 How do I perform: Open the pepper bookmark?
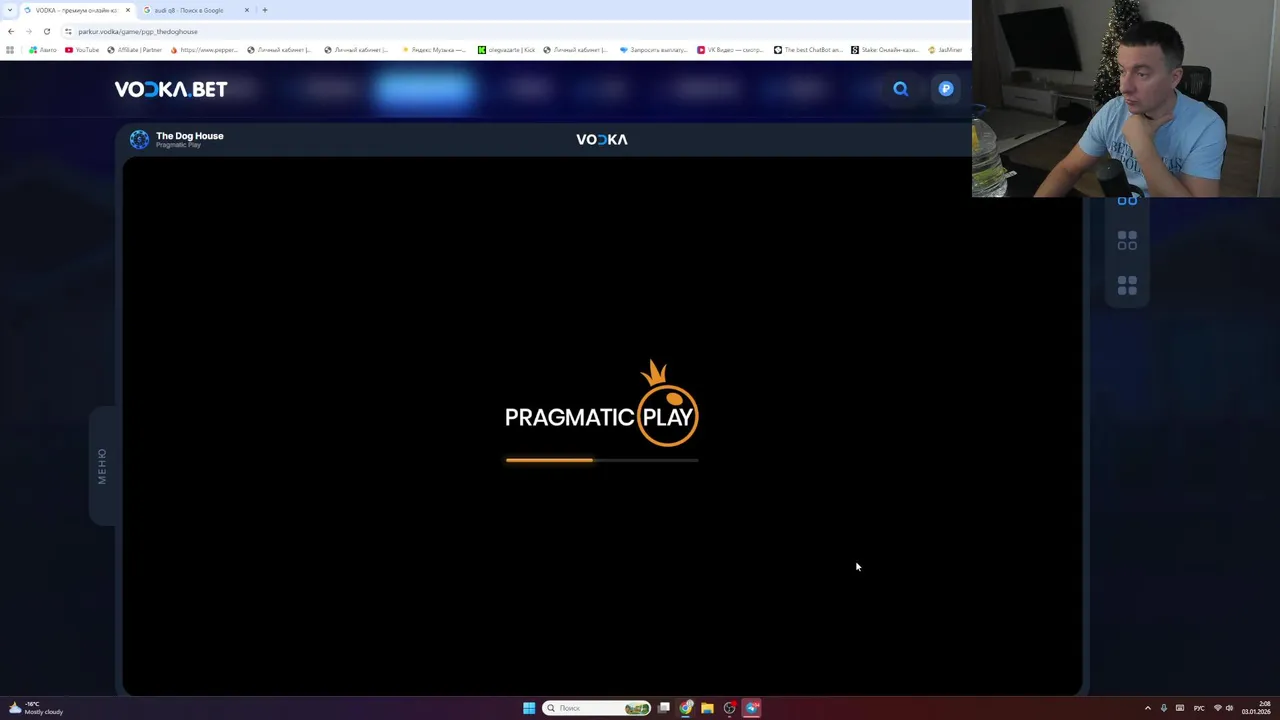tap(204, 49)
